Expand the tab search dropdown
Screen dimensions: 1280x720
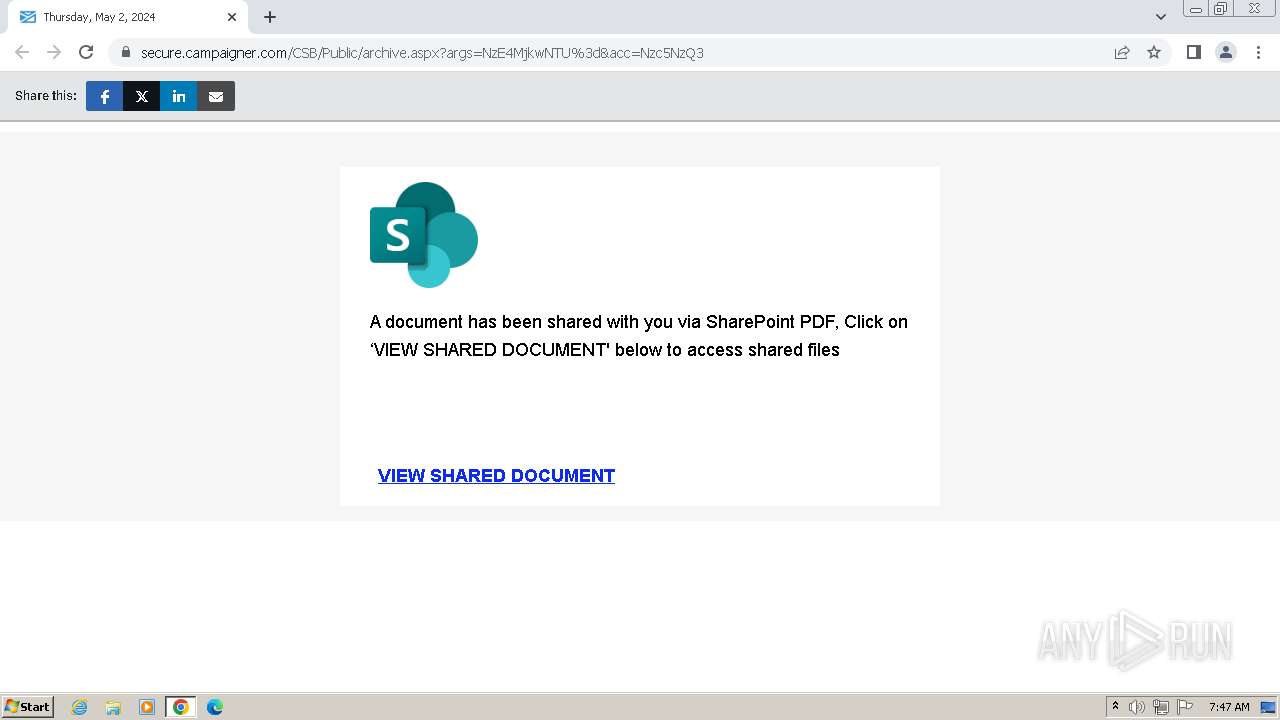click(1161, 17)
